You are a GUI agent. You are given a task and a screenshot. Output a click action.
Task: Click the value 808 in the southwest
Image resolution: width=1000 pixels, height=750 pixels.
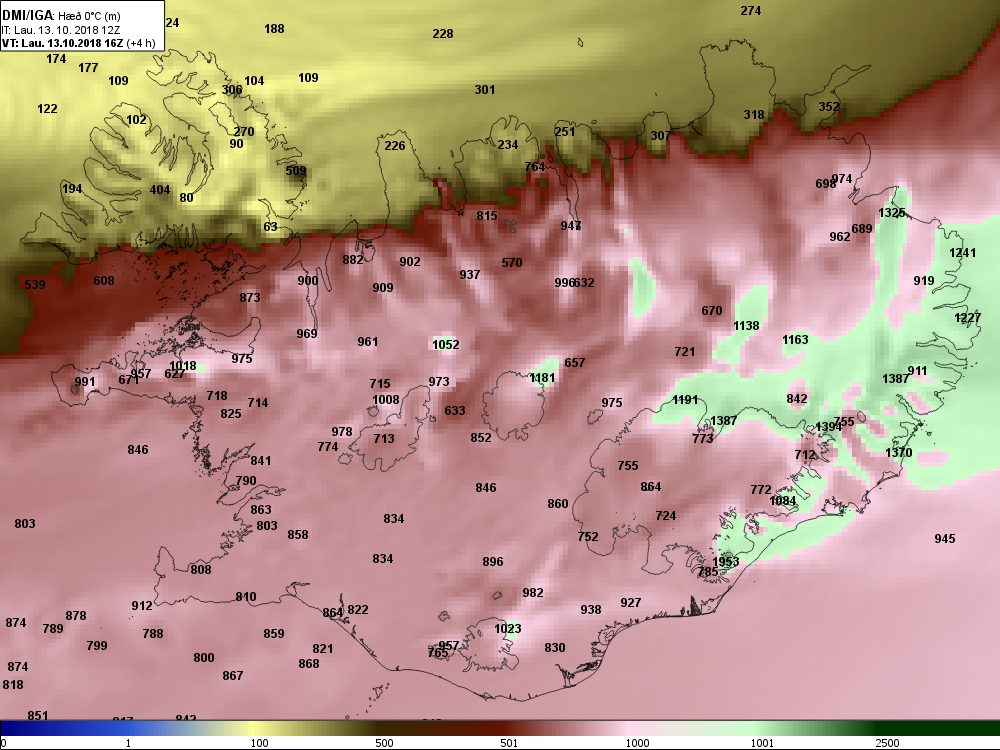200,570
